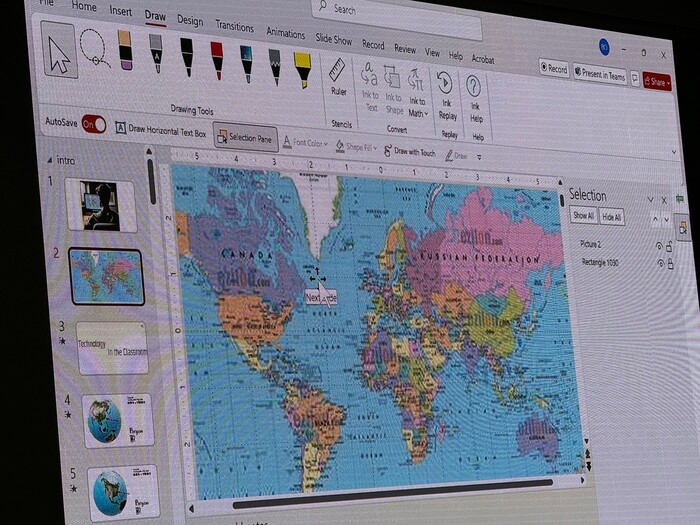Select slide 4 globe thumbnail
Screen dimensions: 700x525
pyautogui.click(x=118, y=421)
